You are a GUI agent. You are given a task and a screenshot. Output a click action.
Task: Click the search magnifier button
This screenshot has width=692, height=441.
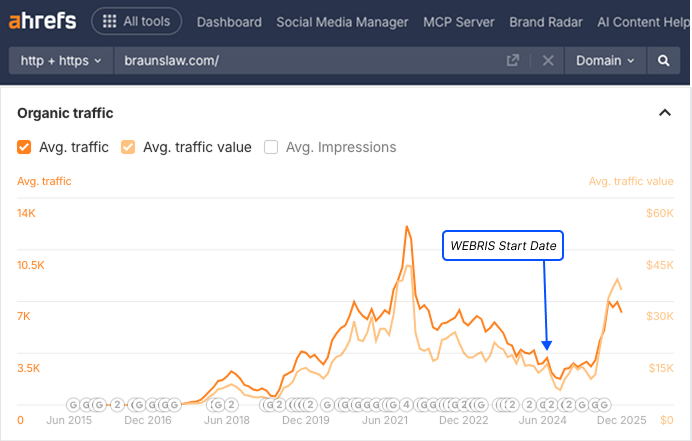(663, 60)
